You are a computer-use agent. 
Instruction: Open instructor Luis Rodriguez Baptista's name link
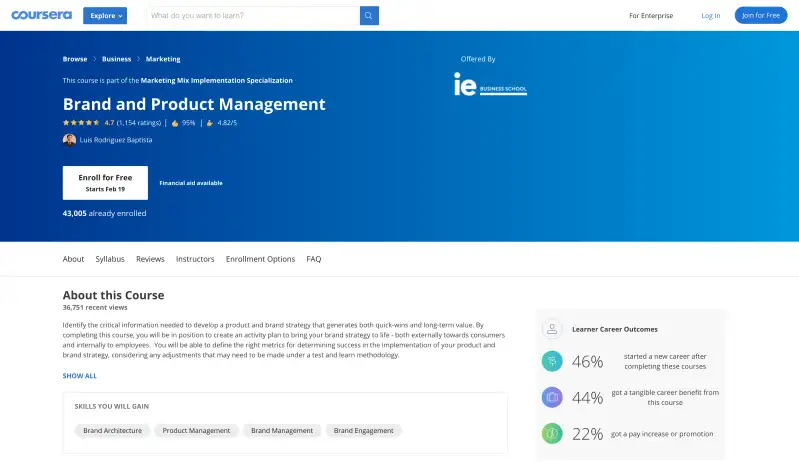(116, 140)
